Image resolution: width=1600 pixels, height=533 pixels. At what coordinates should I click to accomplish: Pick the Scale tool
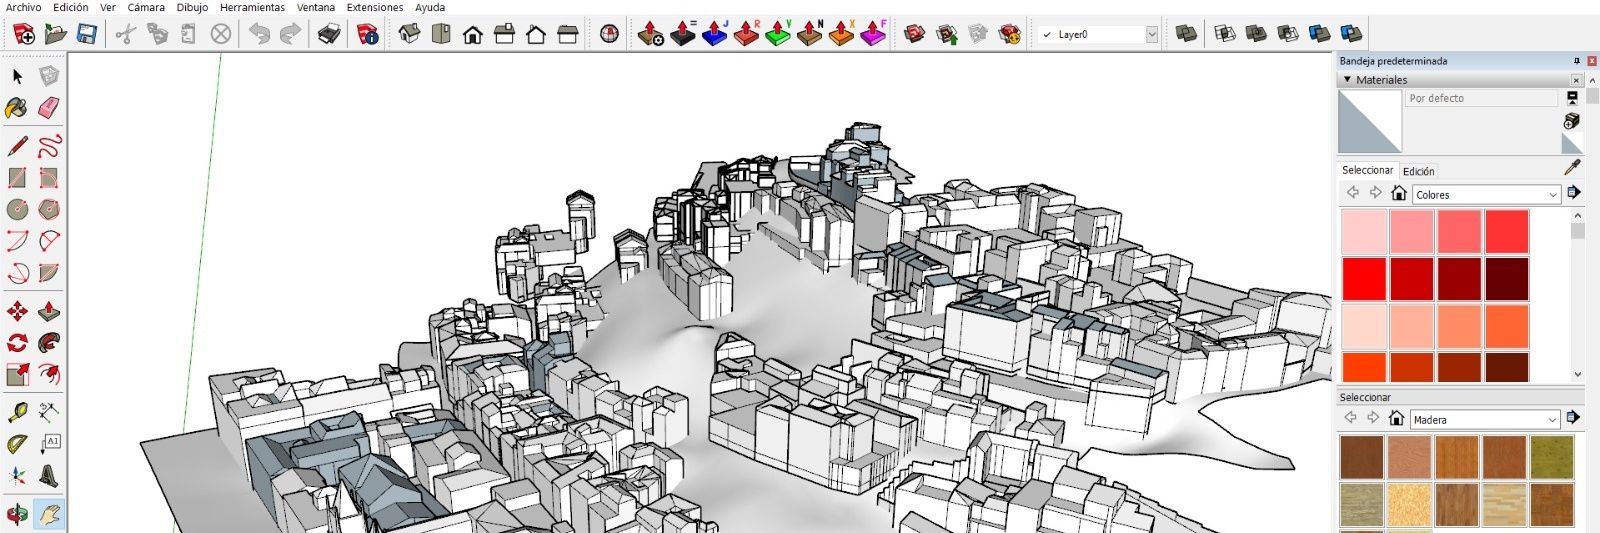coord(17,375)
